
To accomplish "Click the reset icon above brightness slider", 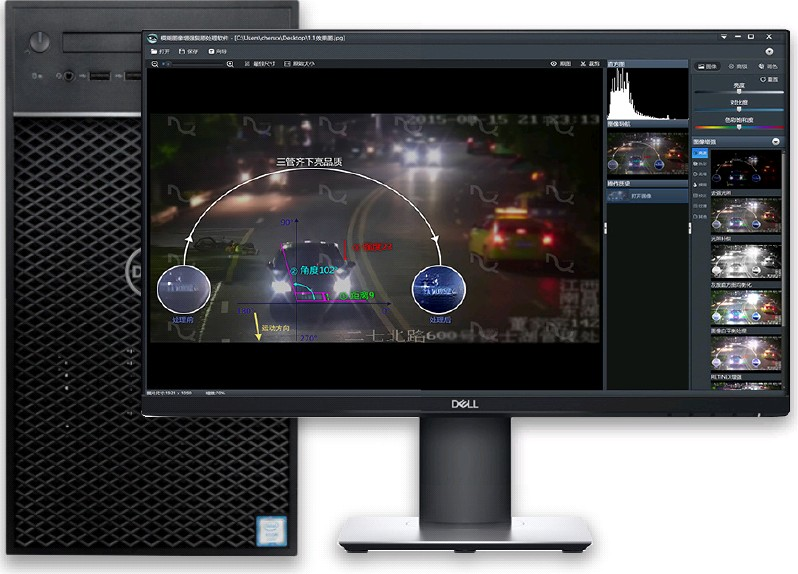I will (x=764, y=78).
